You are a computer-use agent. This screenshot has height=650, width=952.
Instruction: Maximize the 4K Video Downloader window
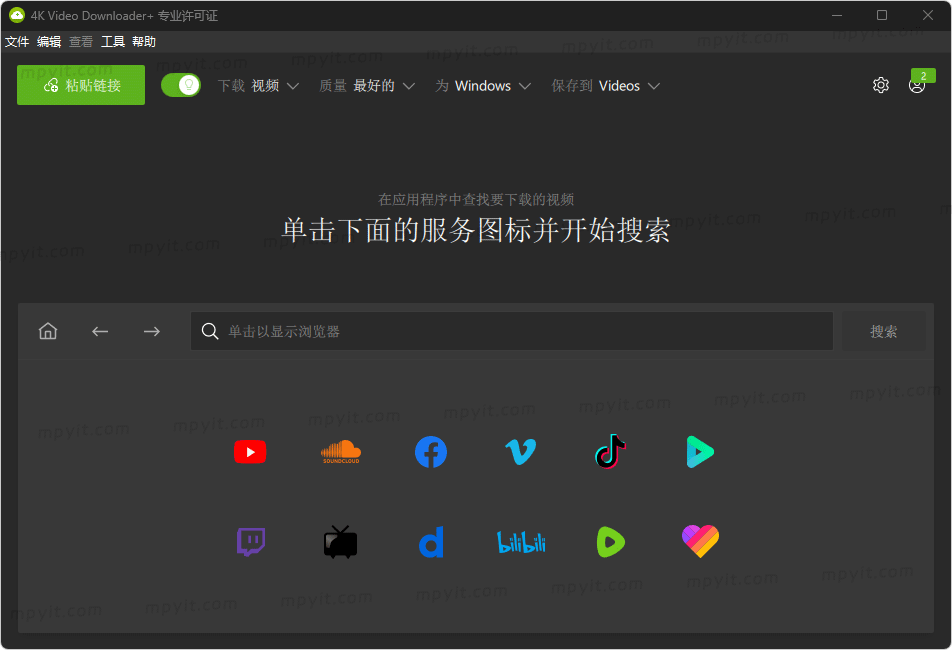click(x=882, y=15)
